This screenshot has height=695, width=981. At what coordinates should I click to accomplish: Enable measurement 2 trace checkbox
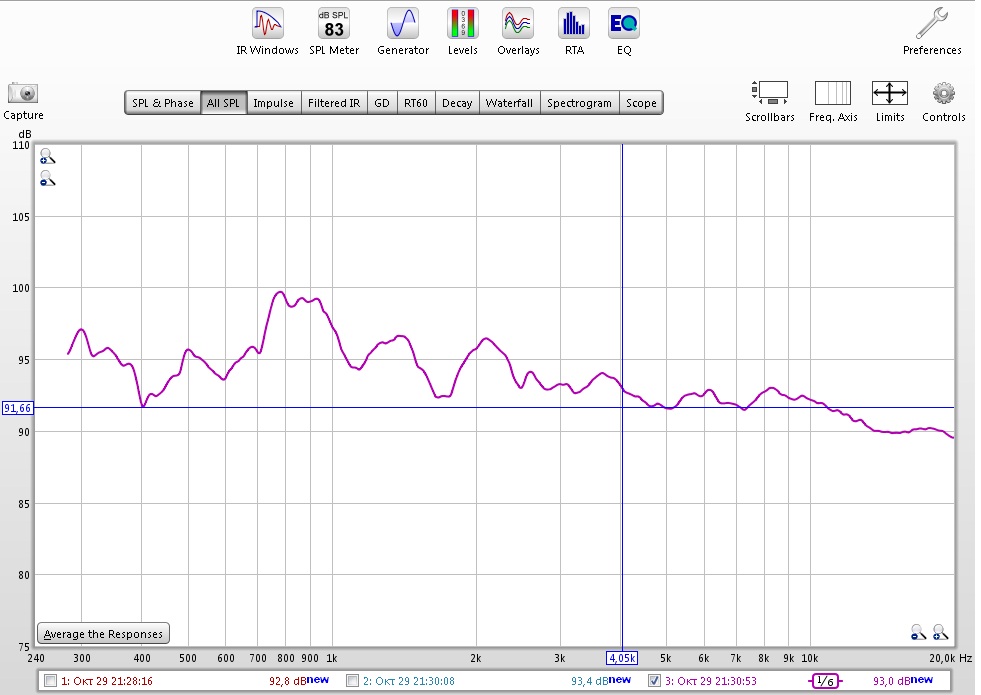352,681
